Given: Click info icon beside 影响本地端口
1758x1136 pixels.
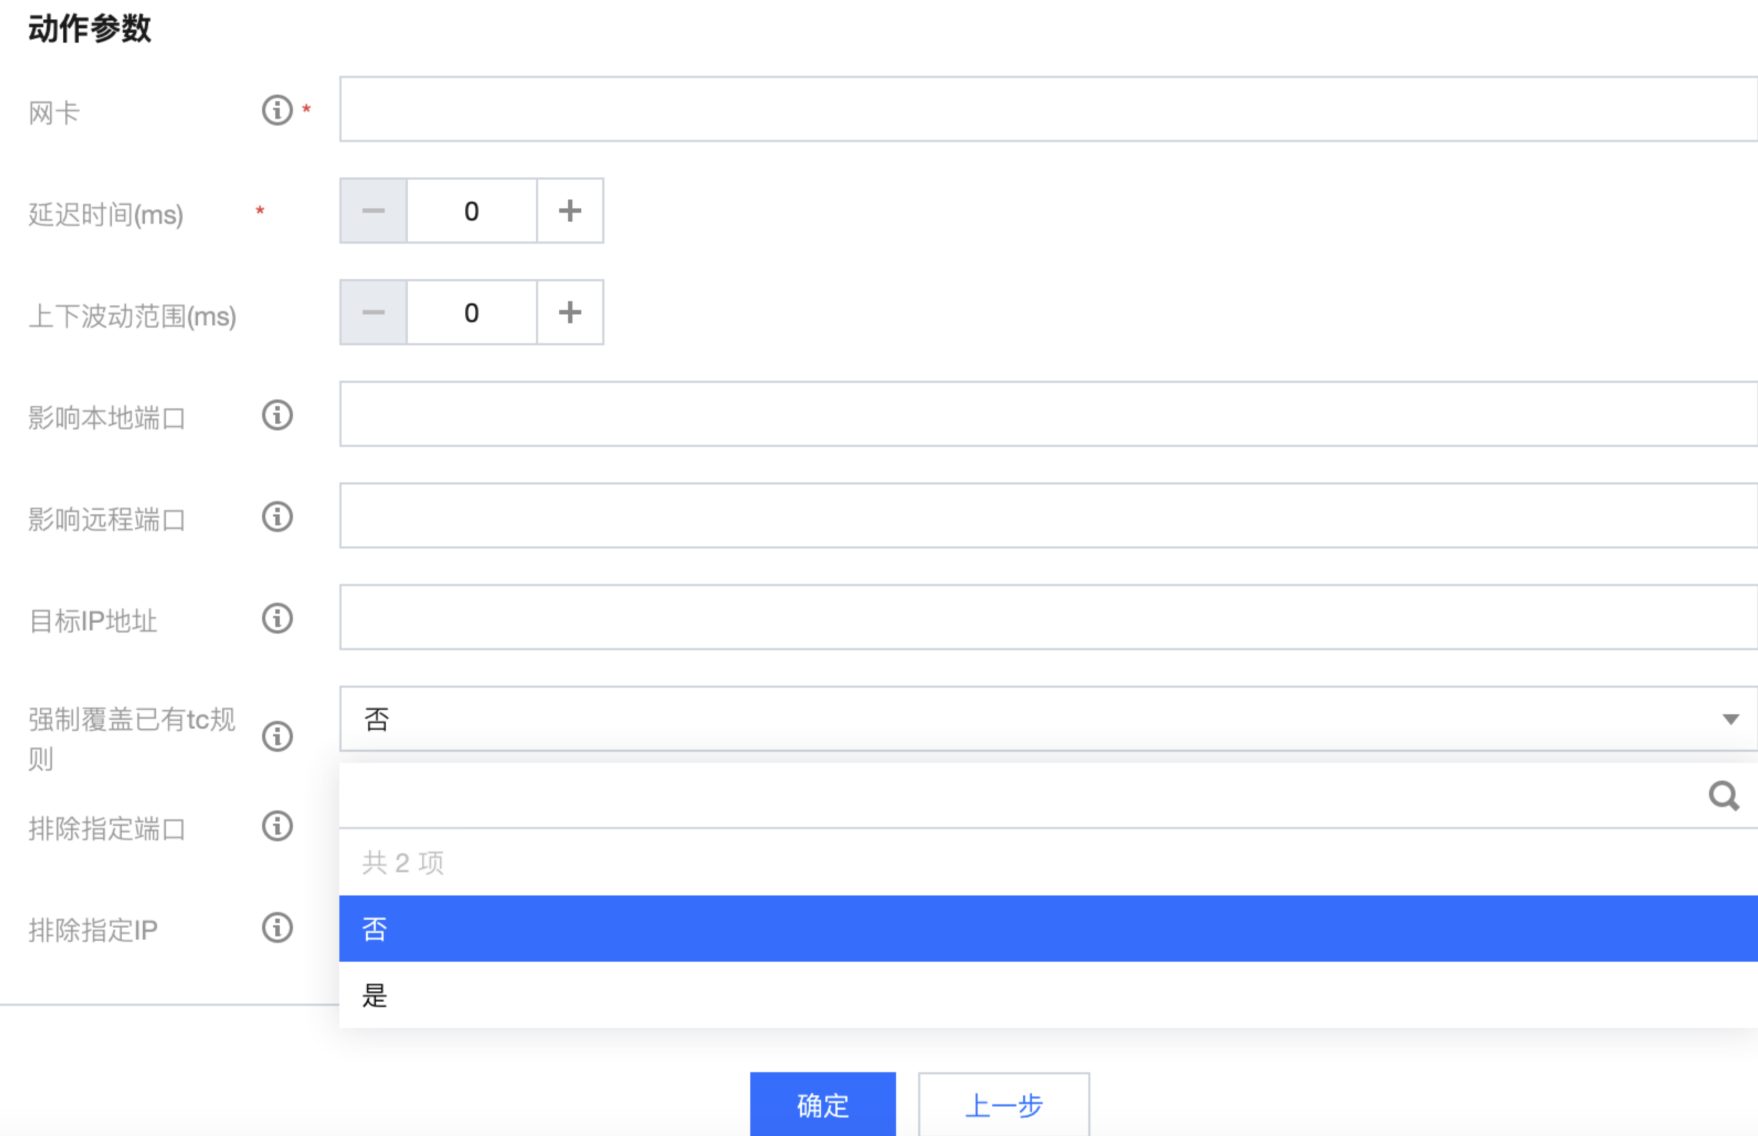Looking at the screenshot, I should (x=277, y=415).
